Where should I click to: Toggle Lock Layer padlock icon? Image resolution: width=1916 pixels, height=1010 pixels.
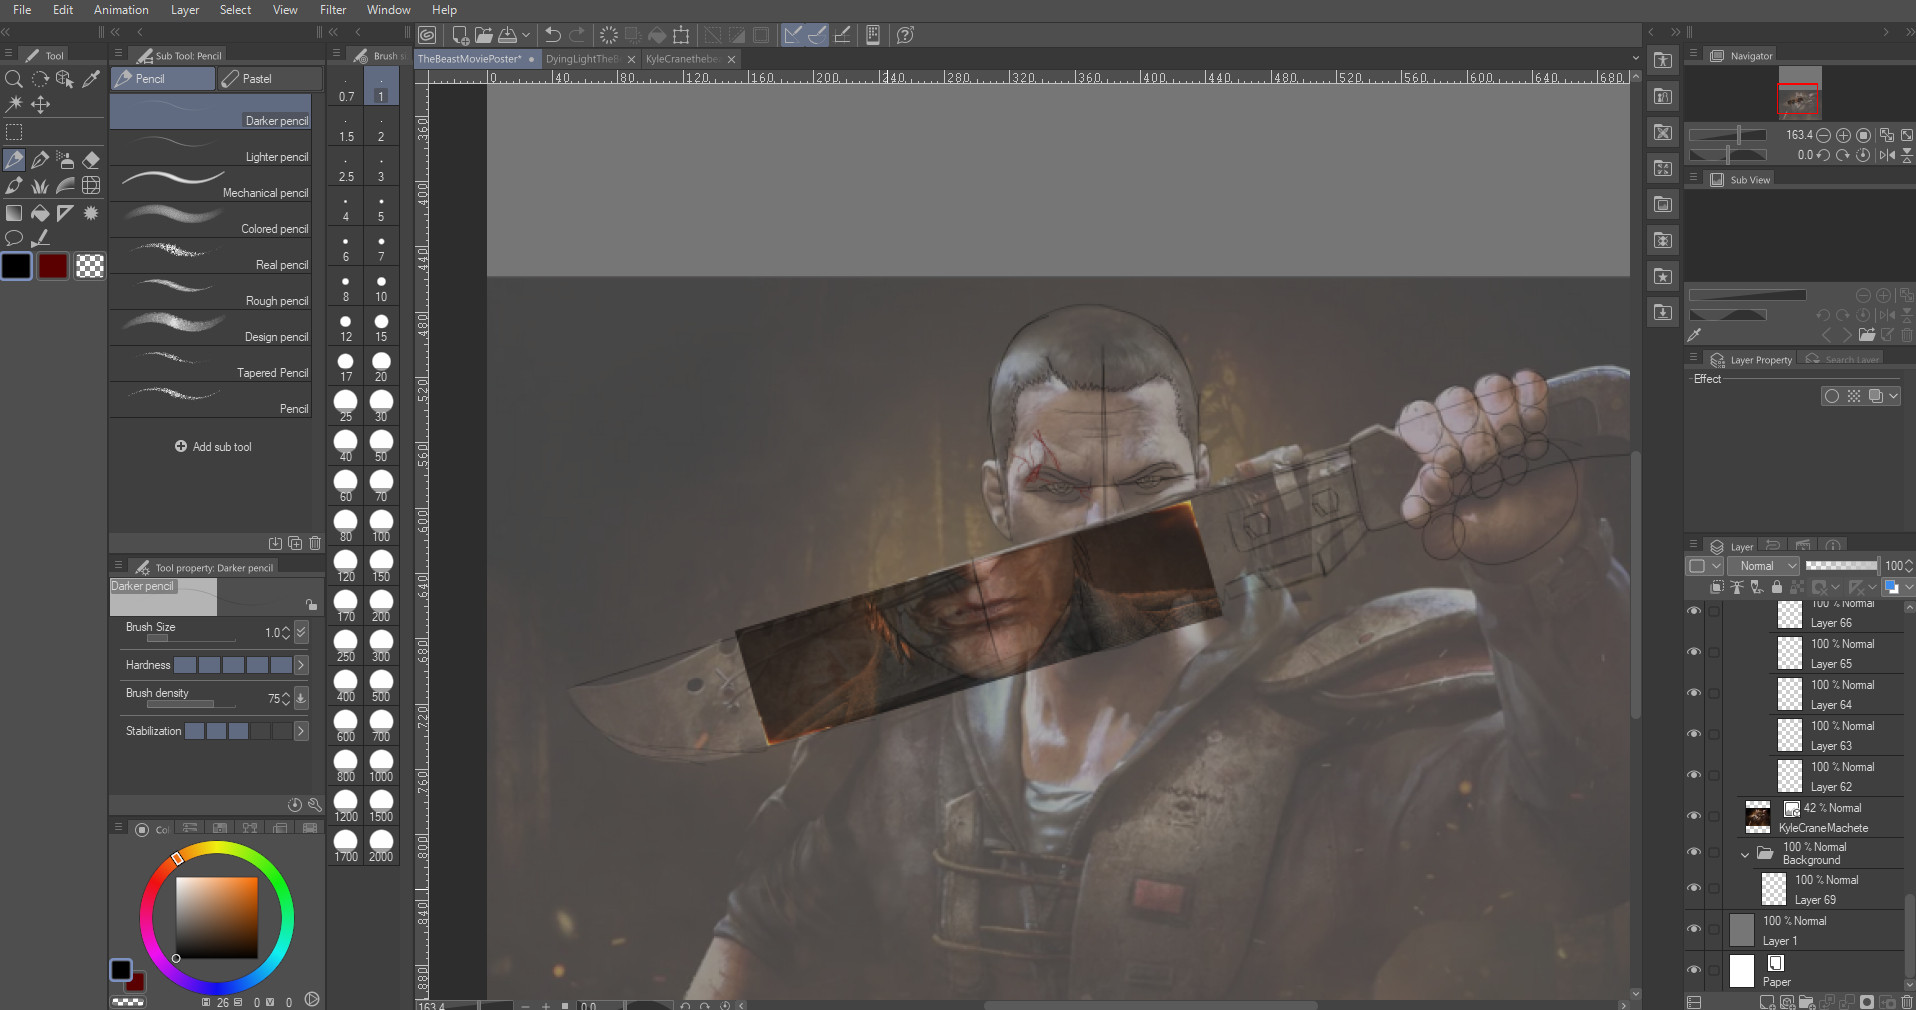point(1777,588)
